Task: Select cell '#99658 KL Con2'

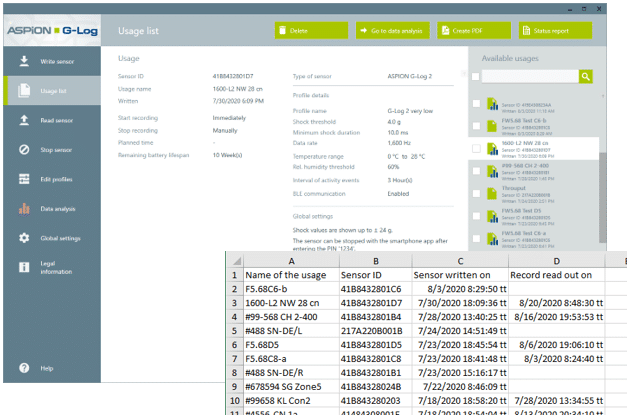Action: [291, 400]
